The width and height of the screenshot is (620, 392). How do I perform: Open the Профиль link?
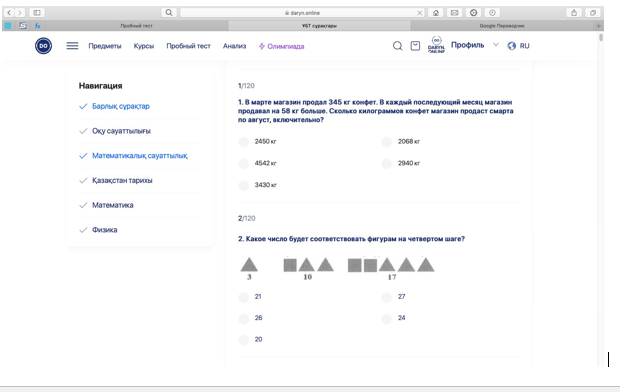point(467,45)
